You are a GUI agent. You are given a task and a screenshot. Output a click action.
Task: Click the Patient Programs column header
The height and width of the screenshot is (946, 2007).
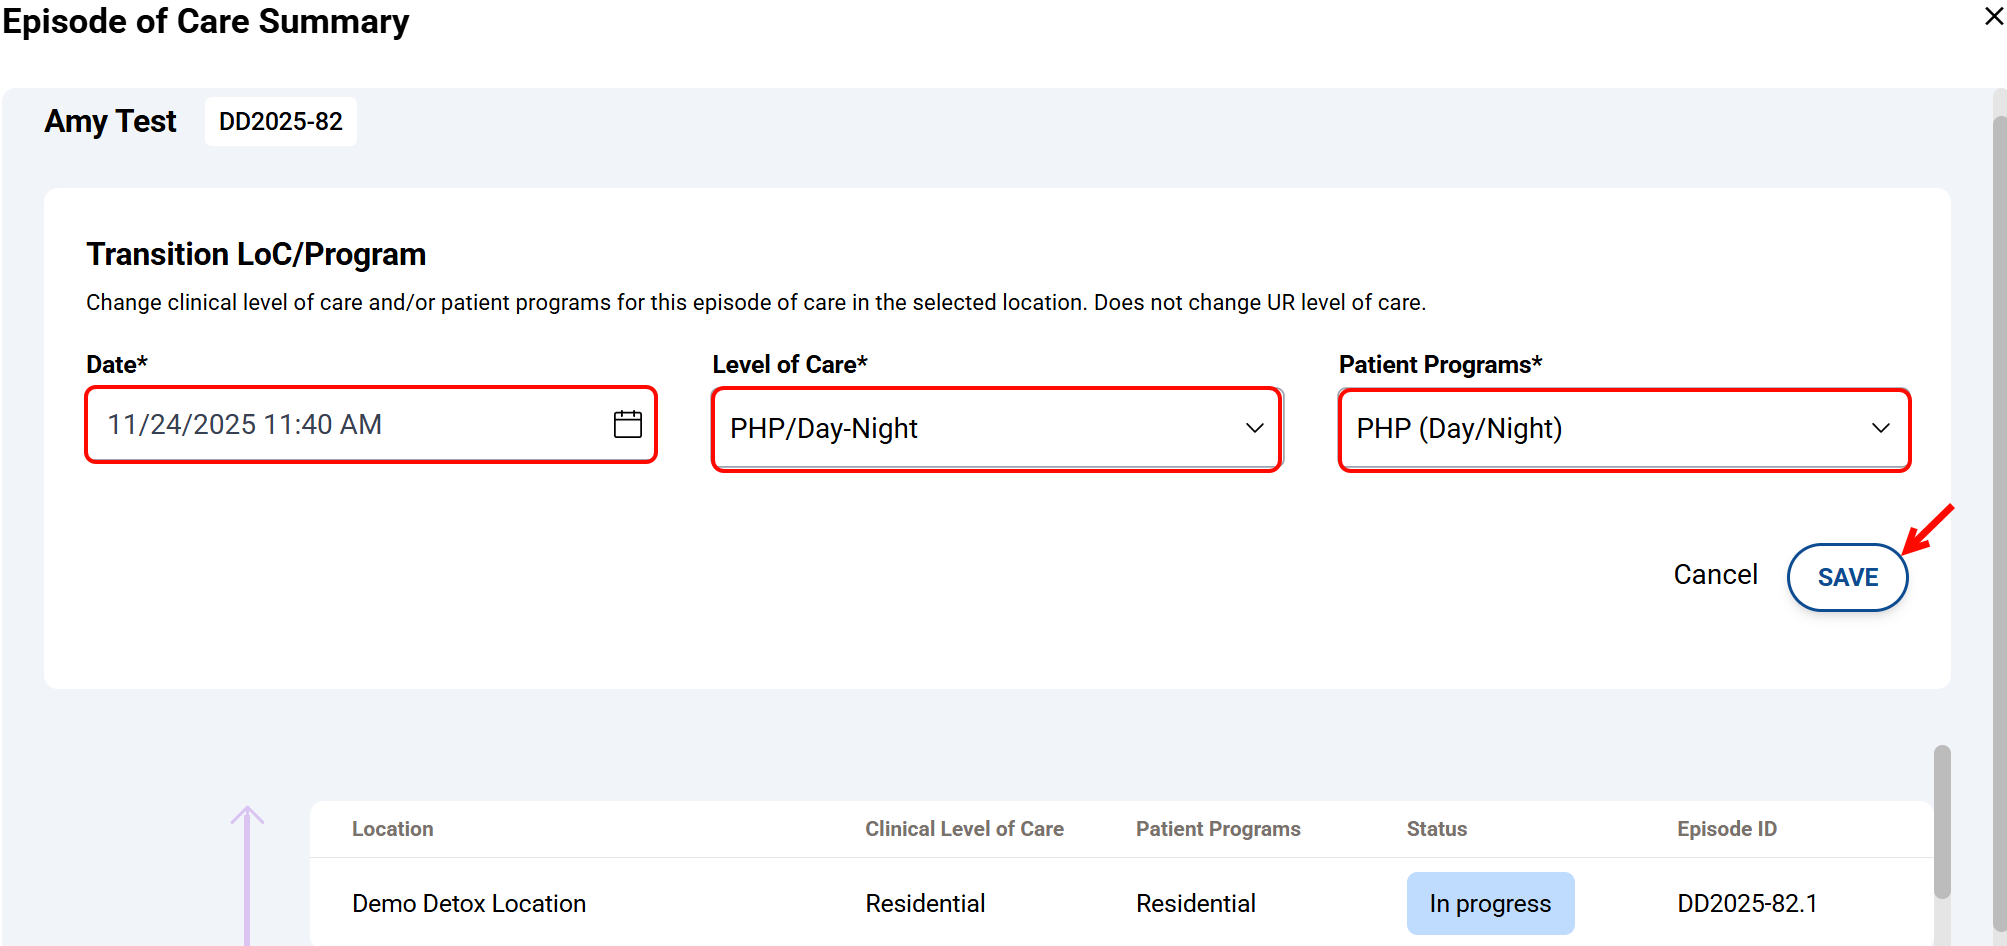(x=1217, y=829)
